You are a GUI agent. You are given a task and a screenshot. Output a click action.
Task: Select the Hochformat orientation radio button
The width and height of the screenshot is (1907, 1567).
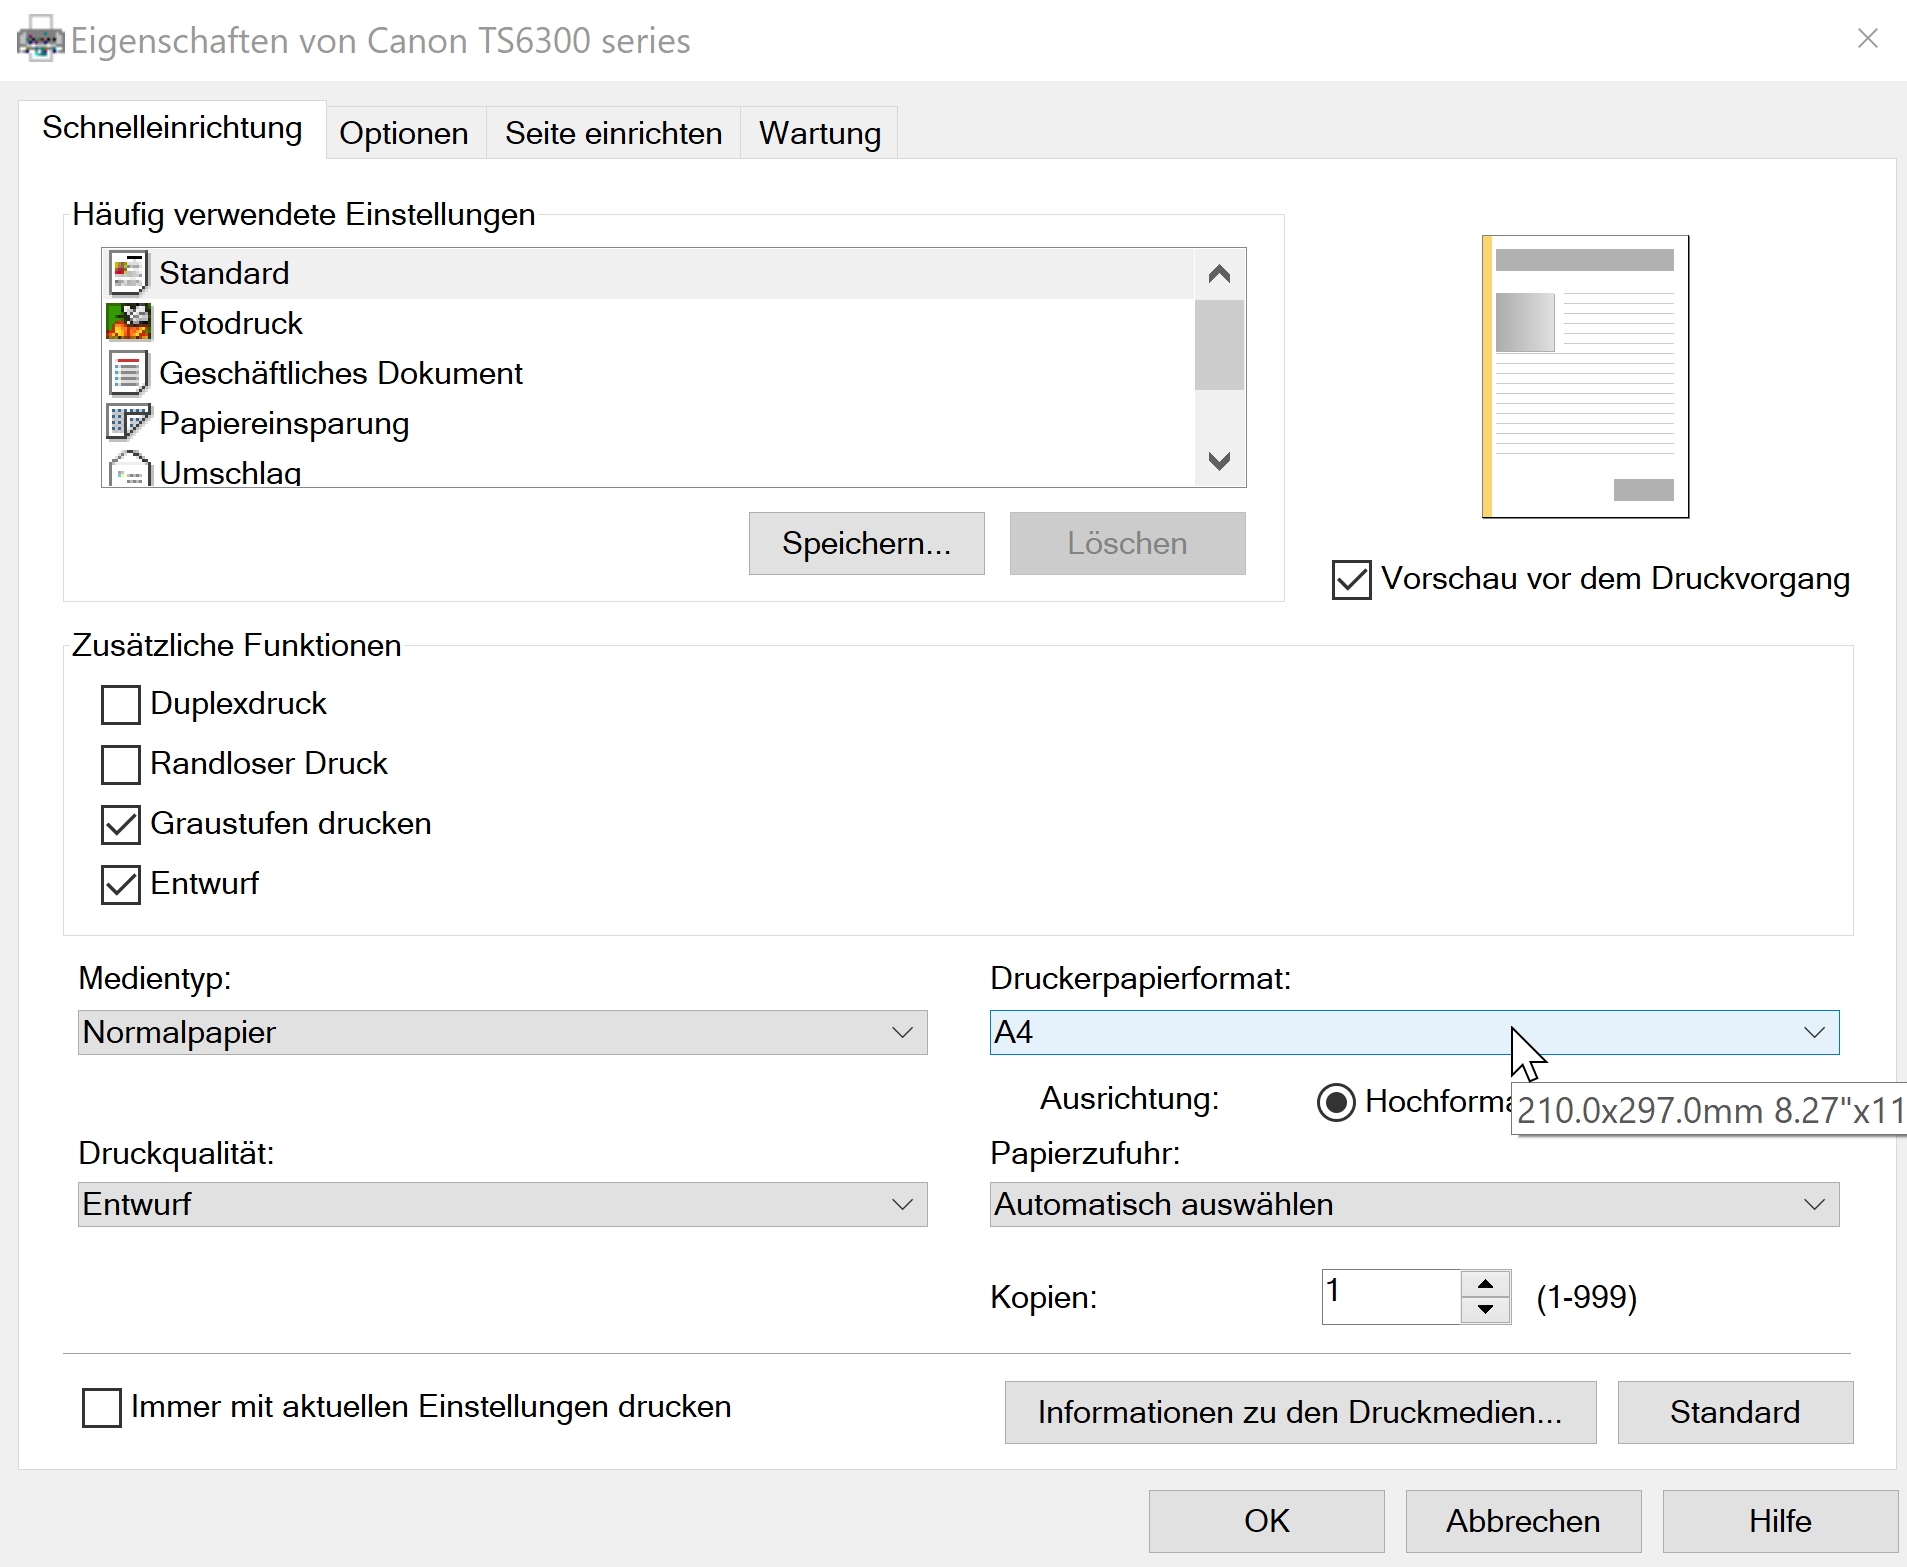tap(1336, 1102)
